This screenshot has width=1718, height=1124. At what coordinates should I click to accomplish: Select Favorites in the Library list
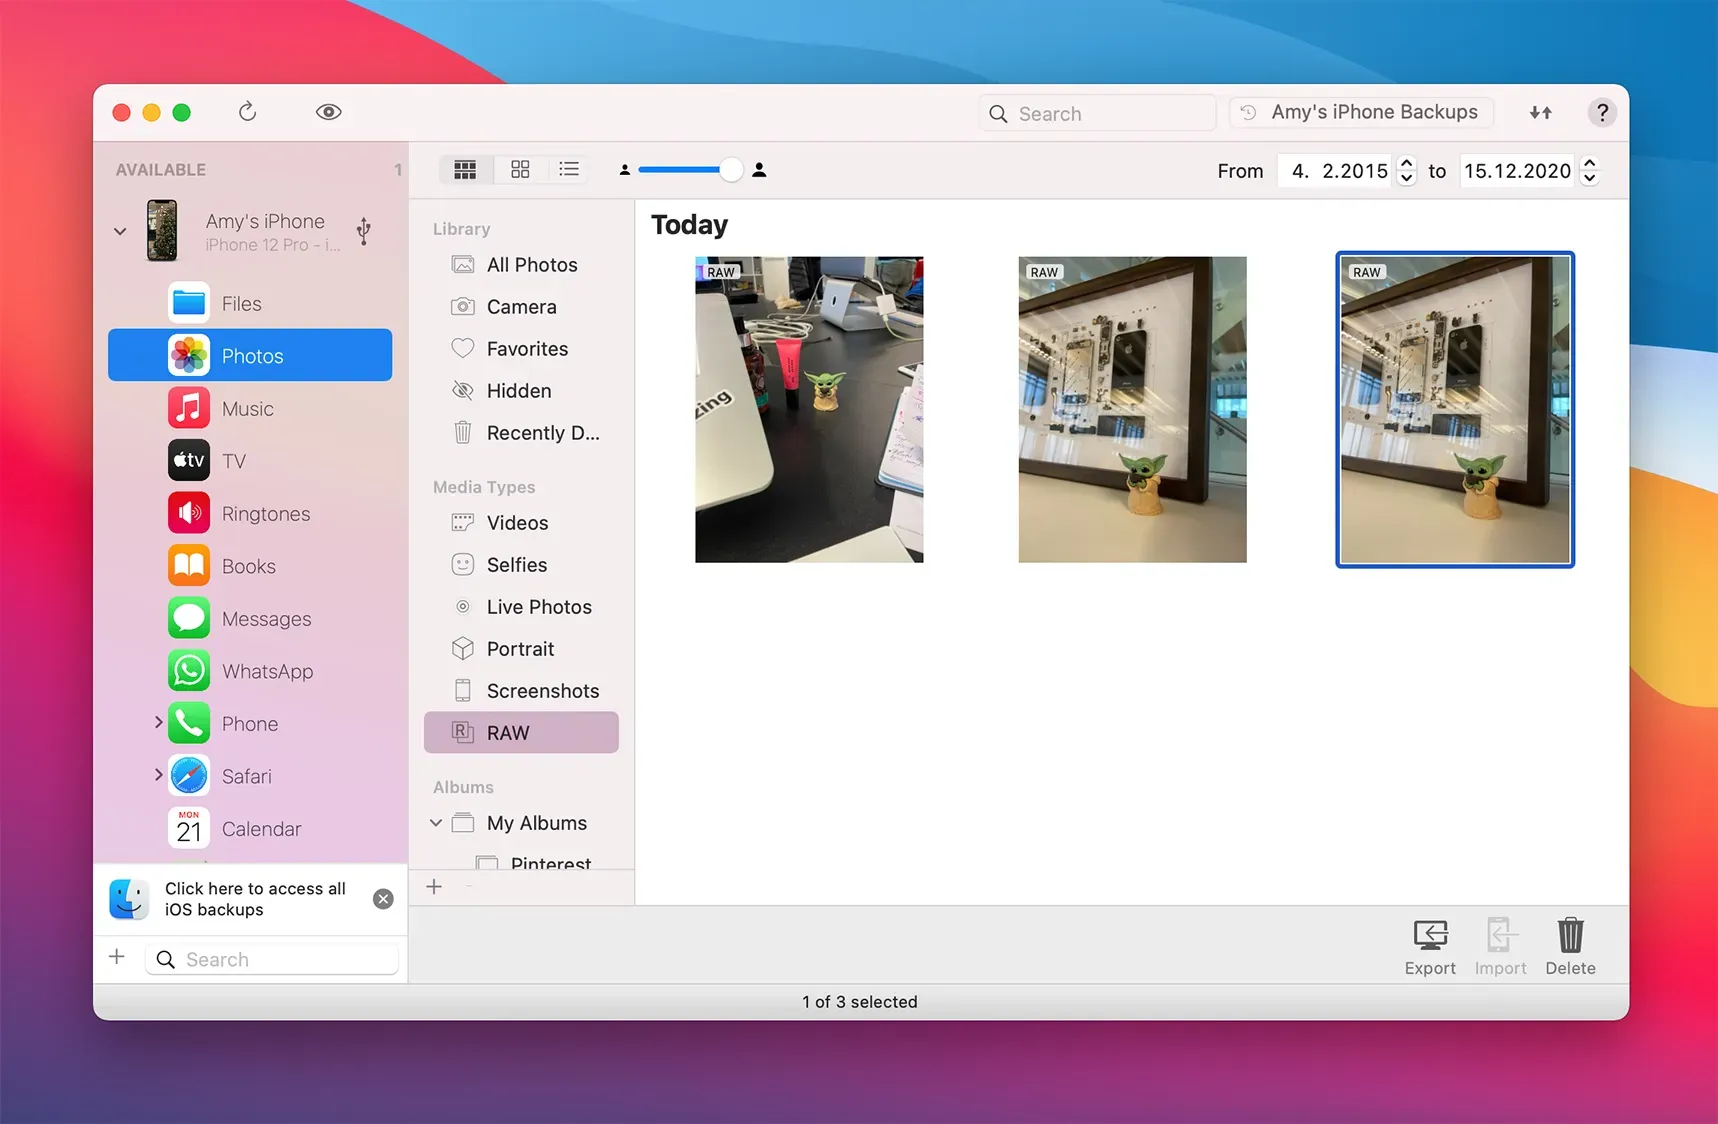(526, 349)
